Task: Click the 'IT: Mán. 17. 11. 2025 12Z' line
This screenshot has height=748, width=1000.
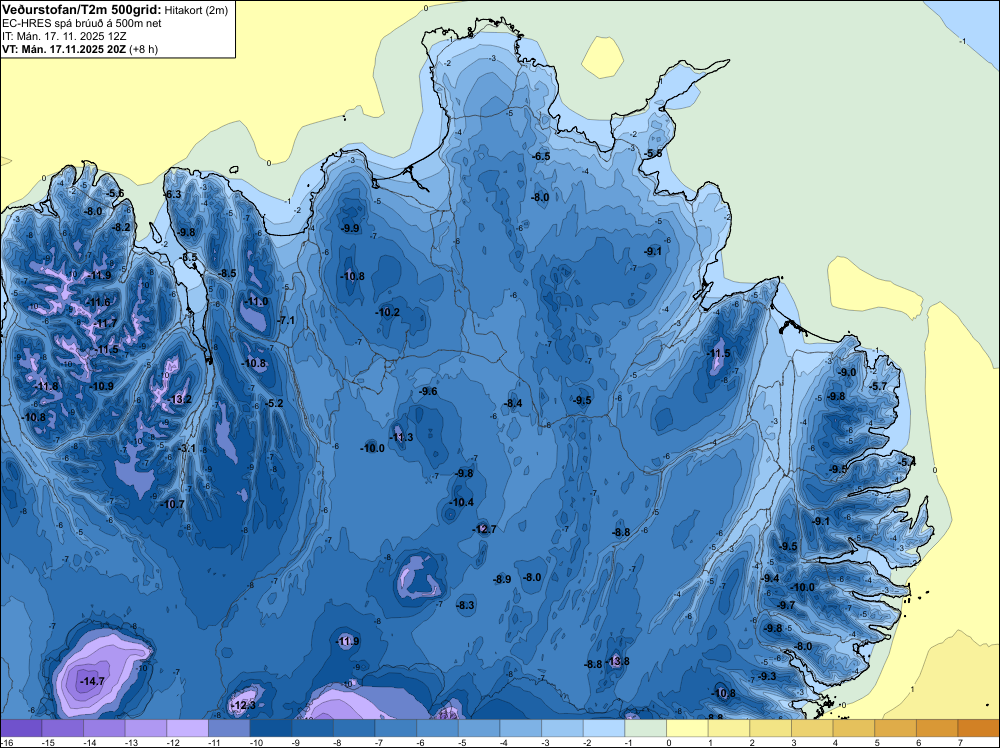Action: [64, 36]
